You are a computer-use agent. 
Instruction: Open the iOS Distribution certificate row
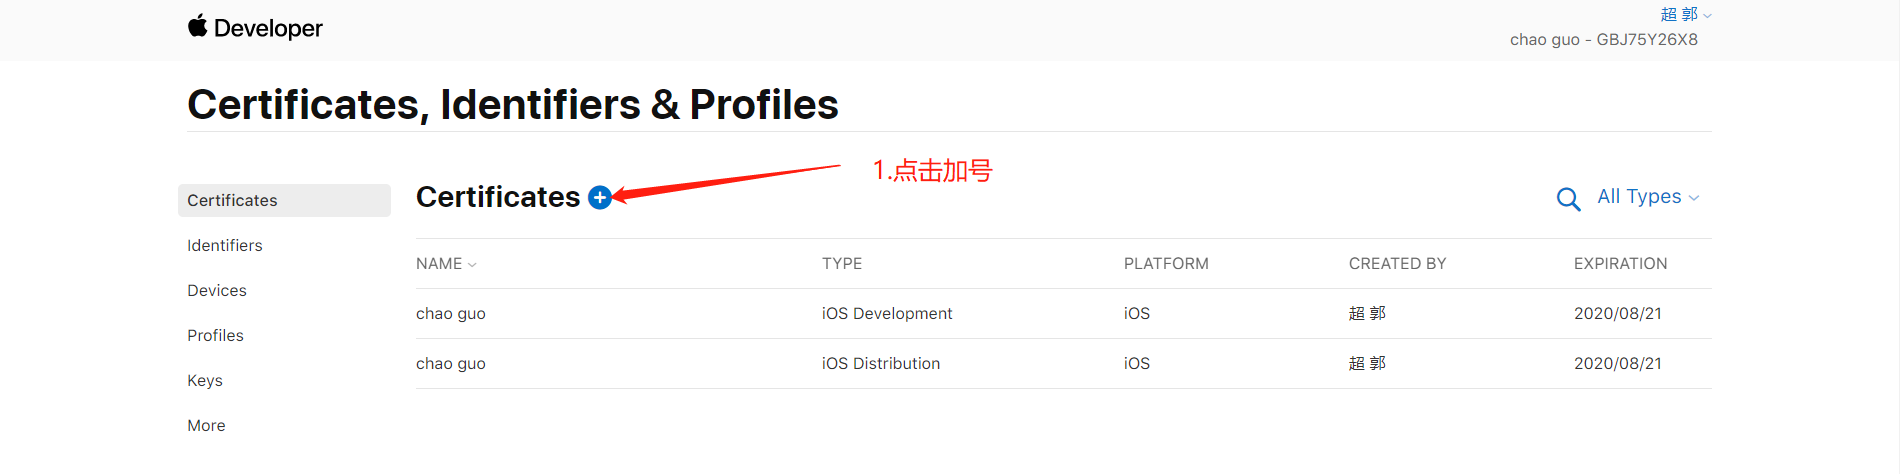tap(1064, 364)
